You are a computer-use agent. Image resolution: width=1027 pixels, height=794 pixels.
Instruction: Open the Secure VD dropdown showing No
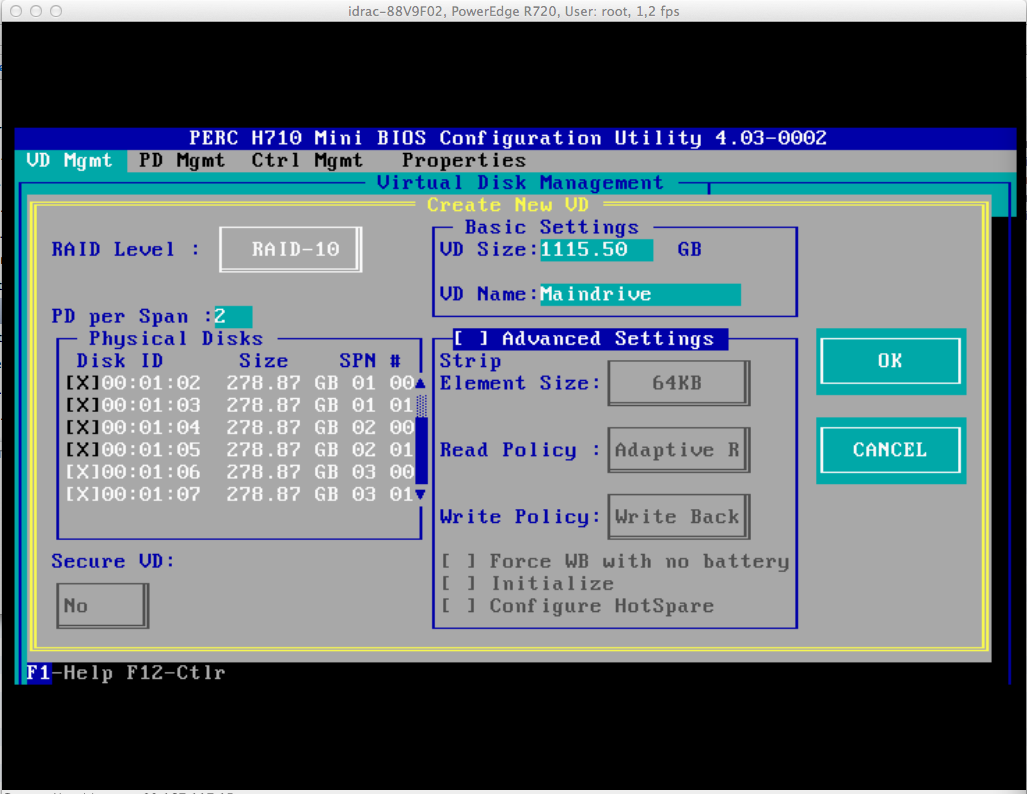tap(102, 606)
